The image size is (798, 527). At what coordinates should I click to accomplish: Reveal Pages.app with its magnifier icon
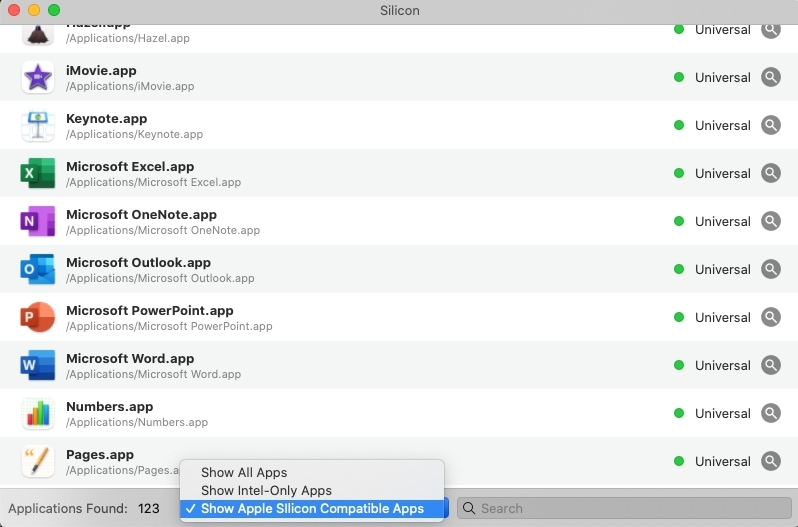click(770, 461)
